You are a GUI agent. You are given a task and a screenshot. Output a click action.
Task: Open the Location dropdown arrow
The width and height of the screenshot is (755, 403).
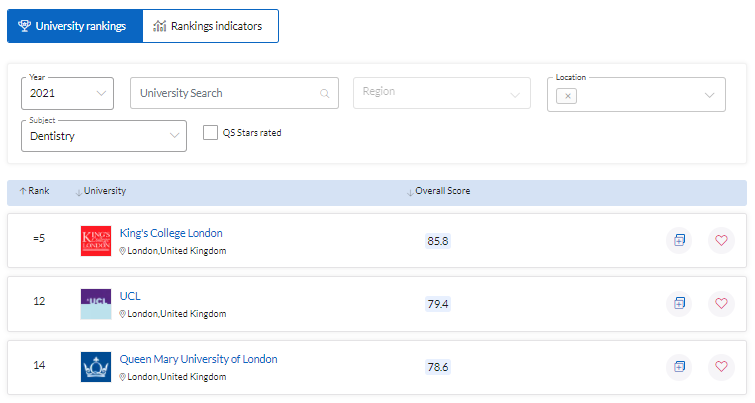point(710,95)
